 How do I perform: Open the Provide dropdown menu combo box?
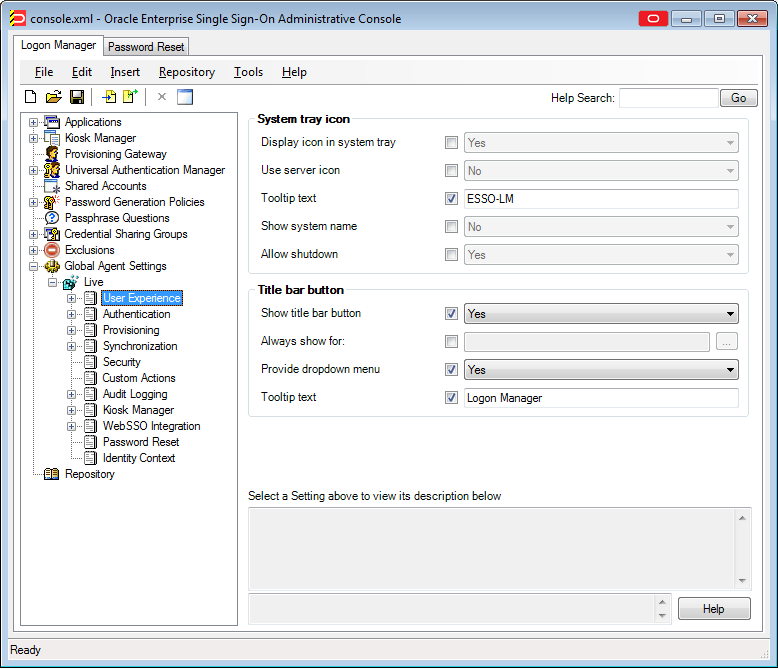click(601, 370)
